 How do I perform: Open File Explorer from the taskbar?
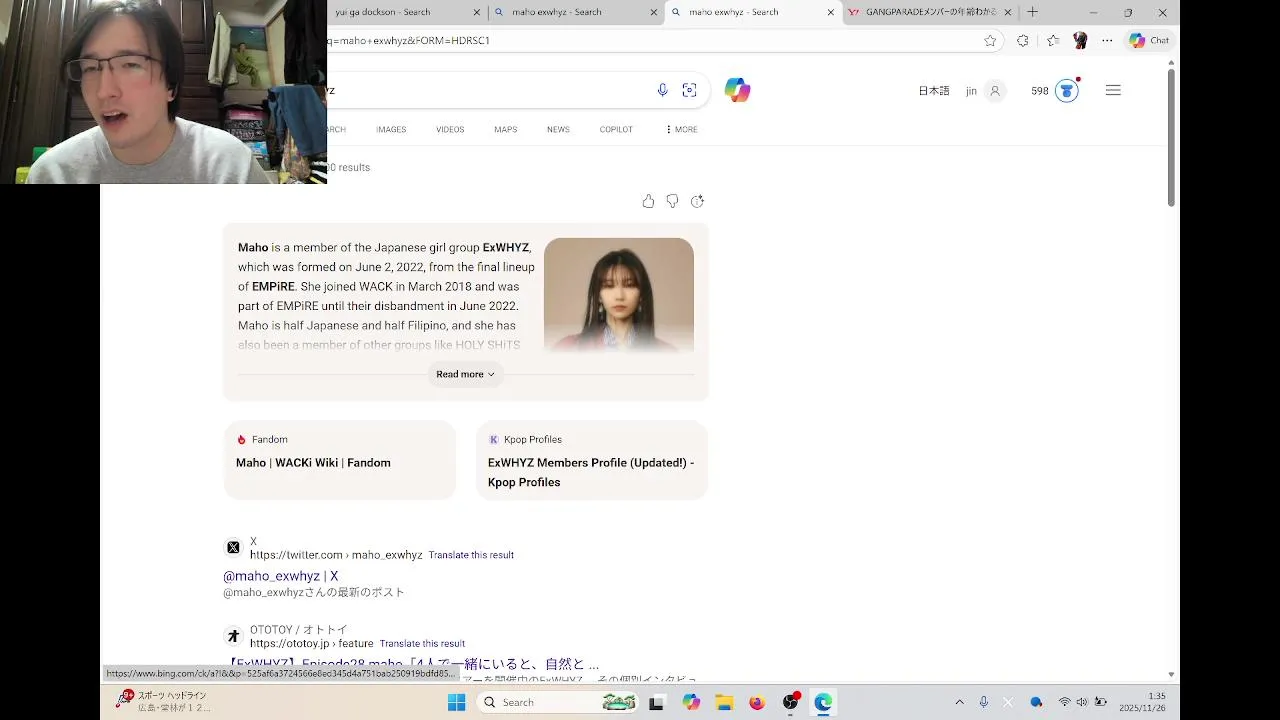click(724, 702)
